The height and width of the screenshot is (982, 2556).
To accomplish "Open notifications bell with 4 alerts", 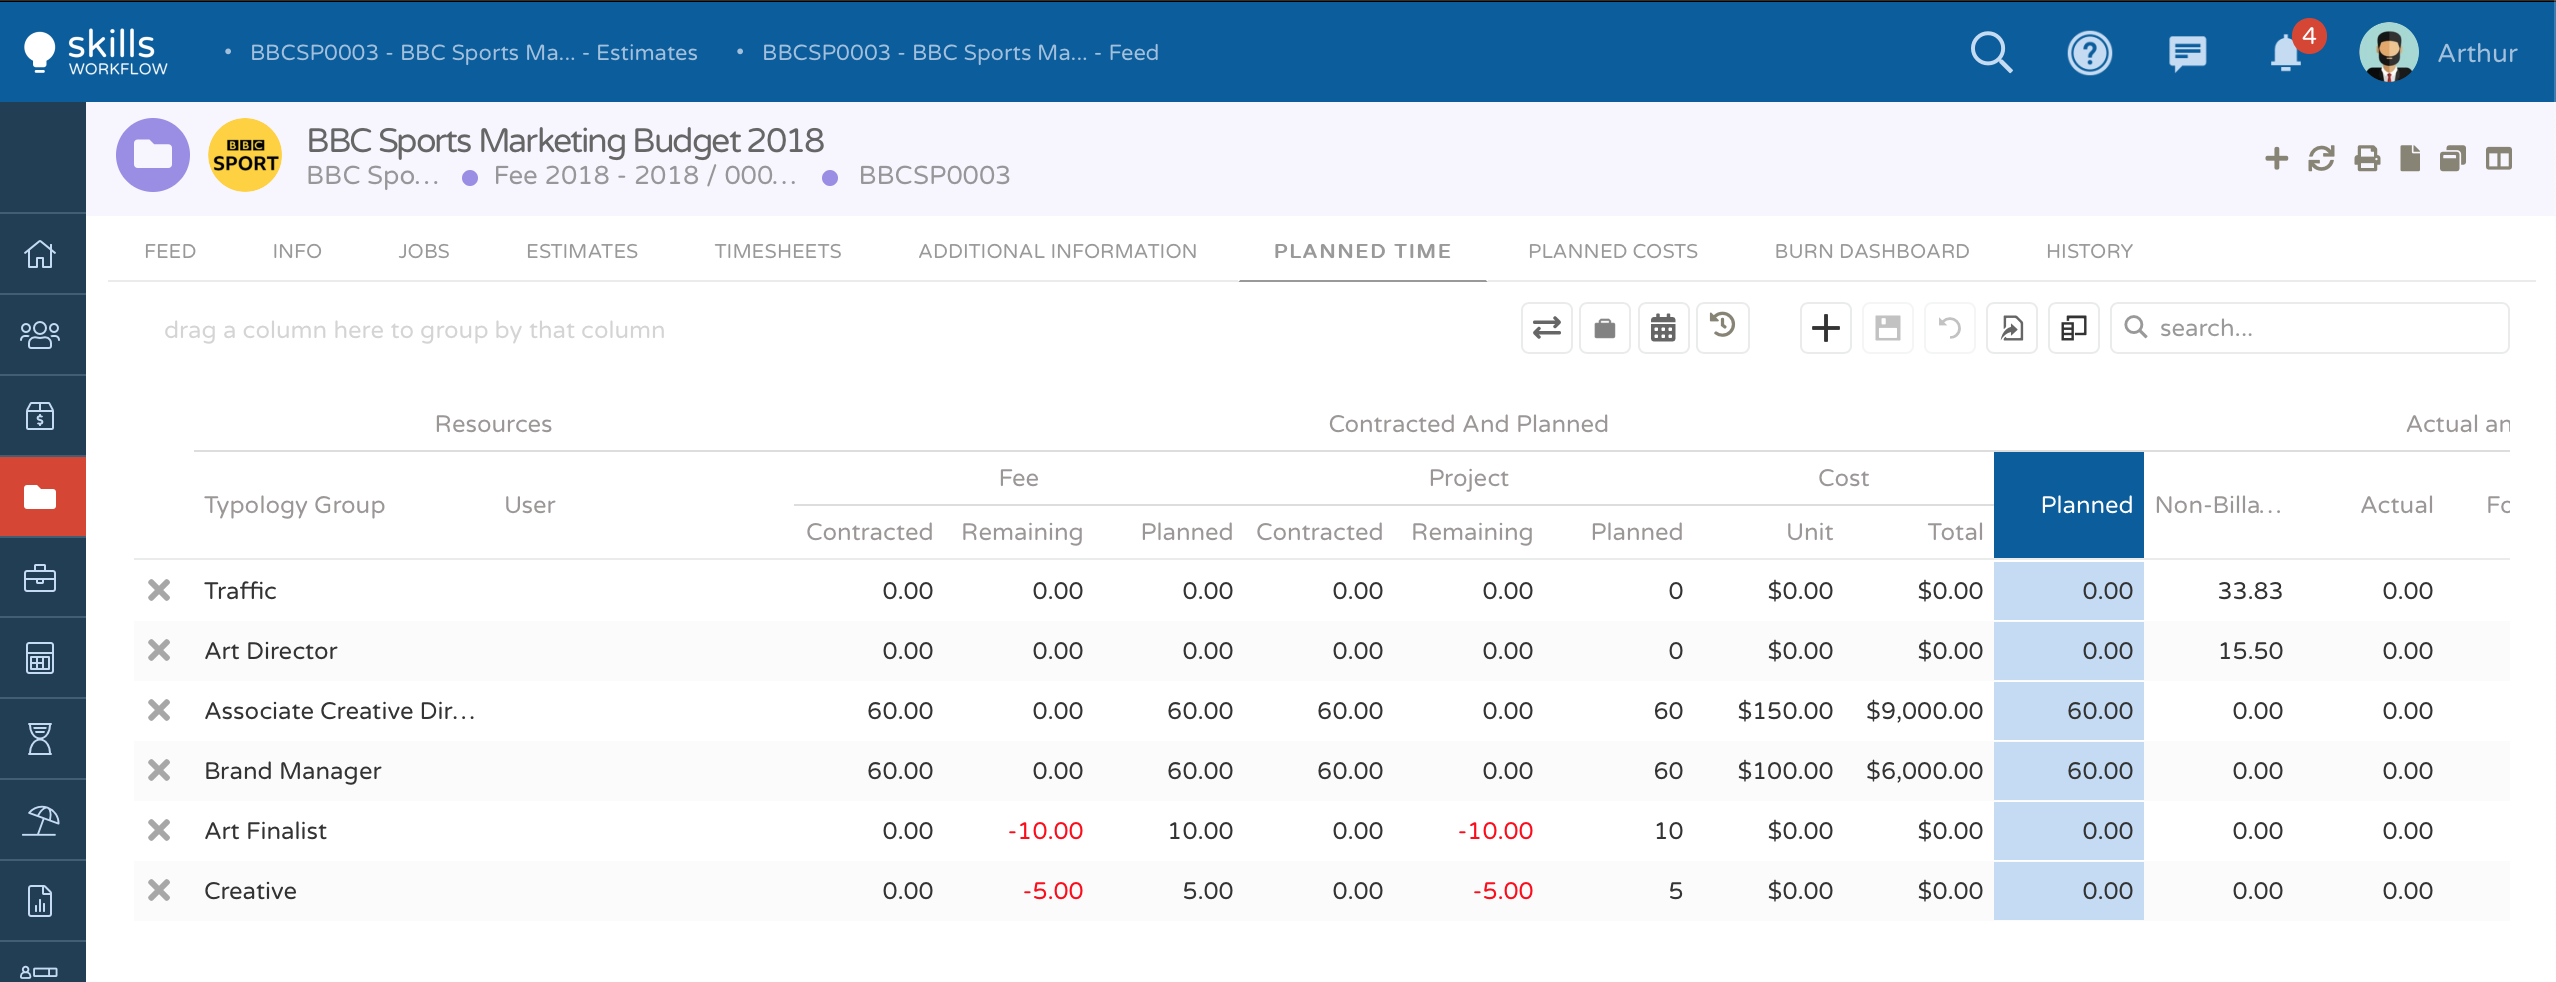I will [2286, 52].
